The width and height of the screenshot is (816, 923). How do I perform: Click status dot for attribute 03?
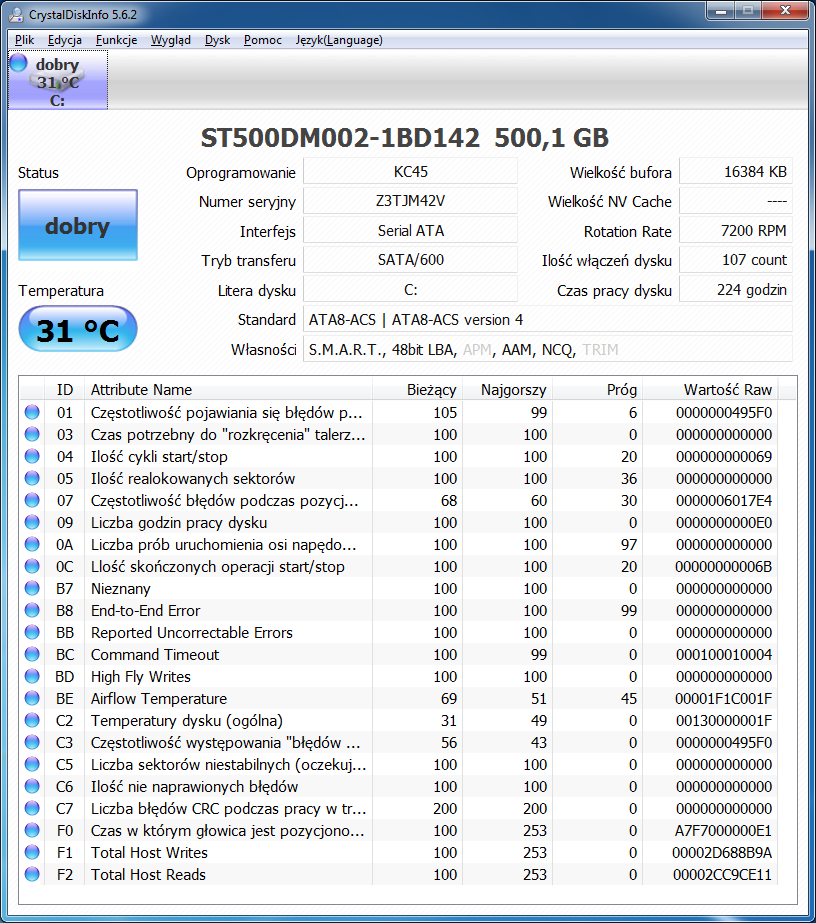tap(32, 434)
